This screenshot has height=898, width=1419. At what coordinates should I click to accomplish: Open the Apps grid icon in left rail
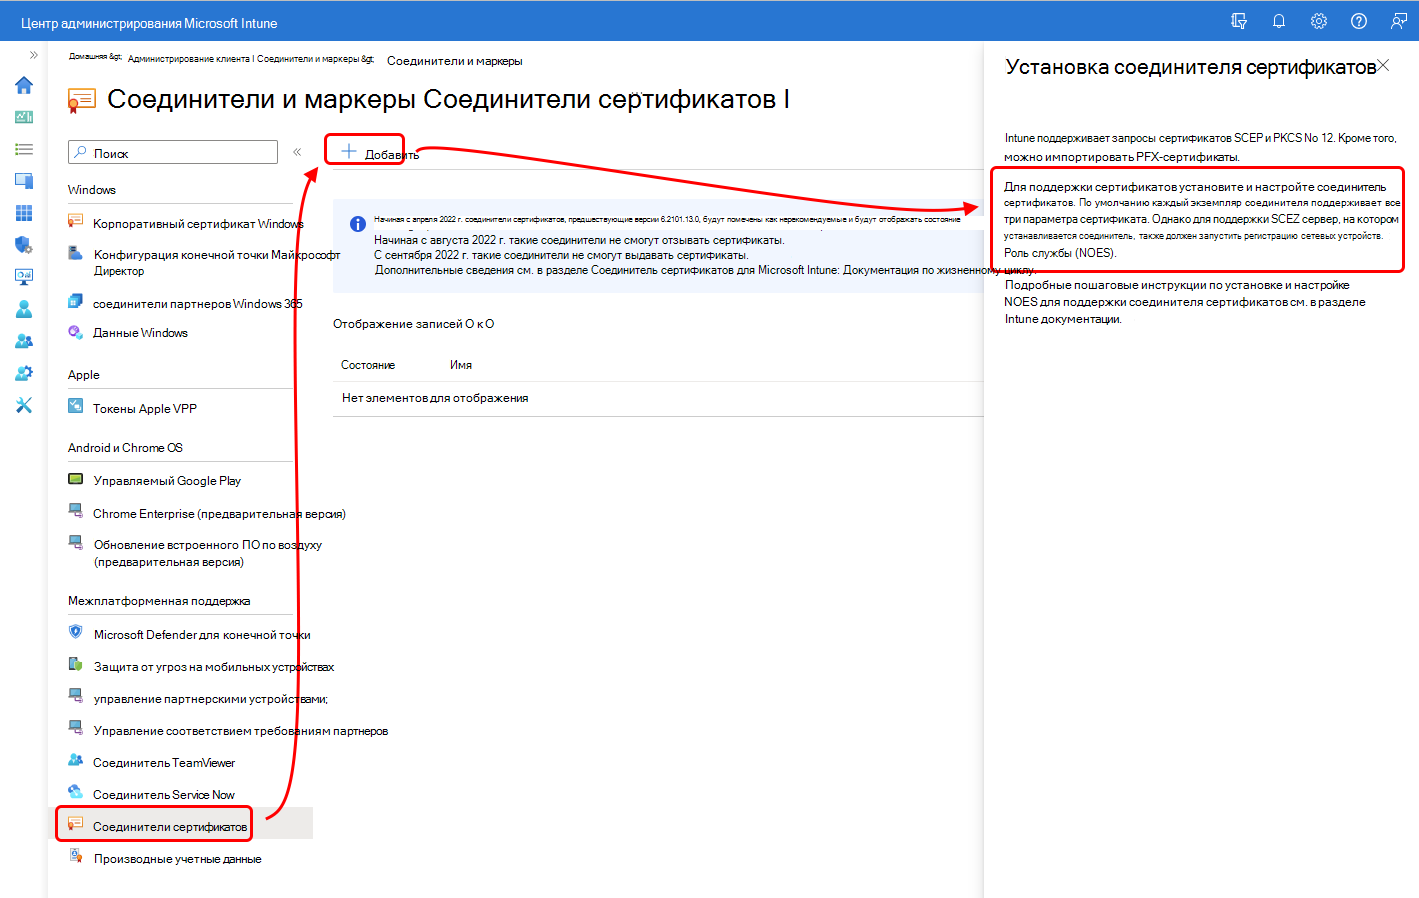coord(24,213)
